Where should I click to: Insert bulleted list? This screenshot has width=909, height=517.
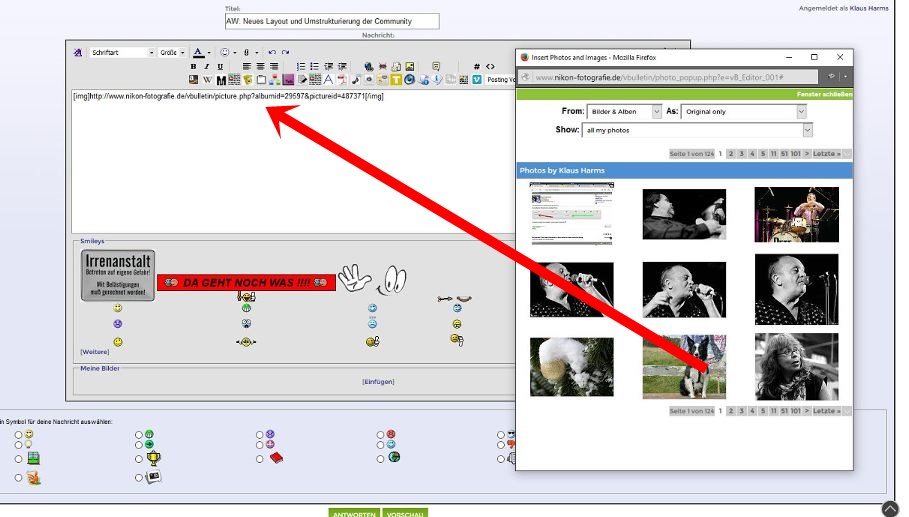click(x=314, y=67)
